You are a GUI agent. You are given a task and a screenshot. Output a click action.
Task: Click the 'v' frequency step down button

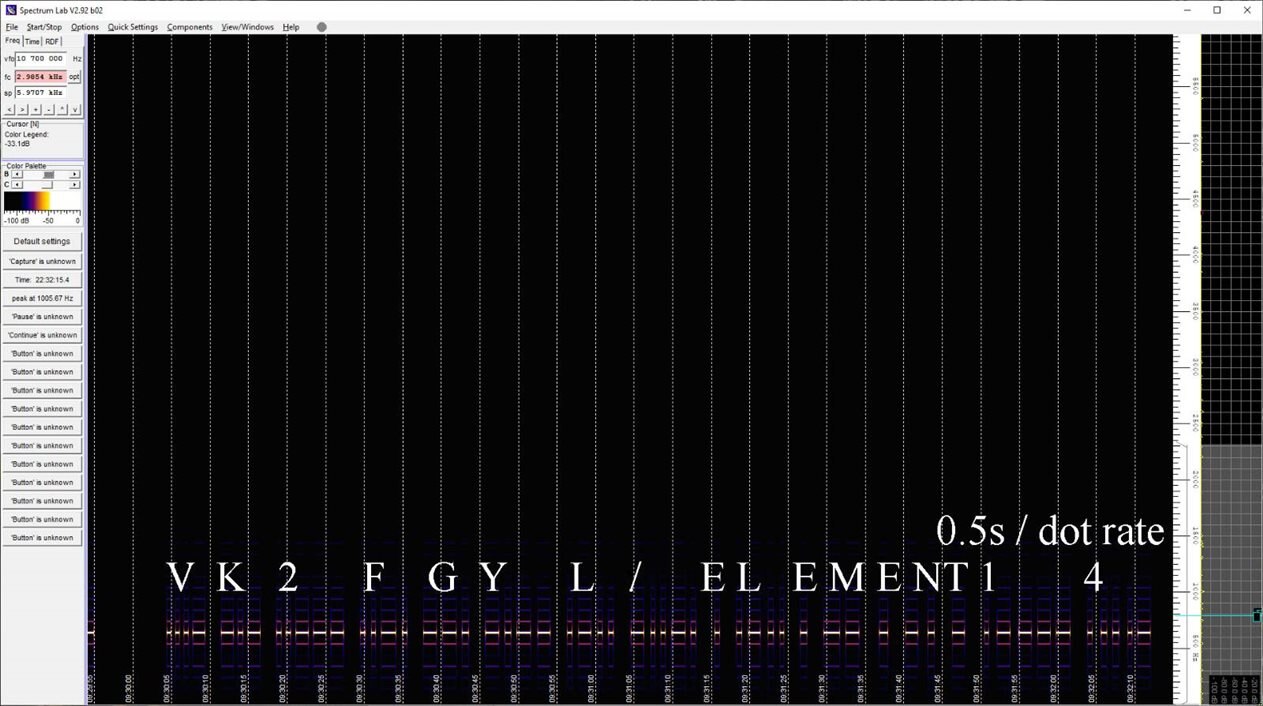(x=75, y=109)
